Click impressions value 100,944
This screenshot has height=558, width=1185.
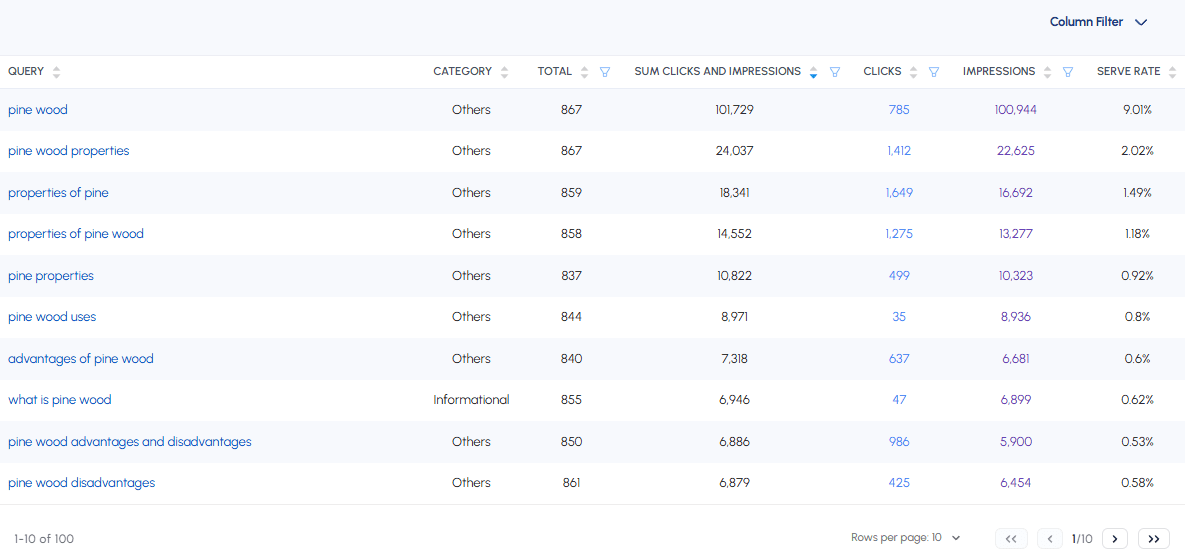1015,110
